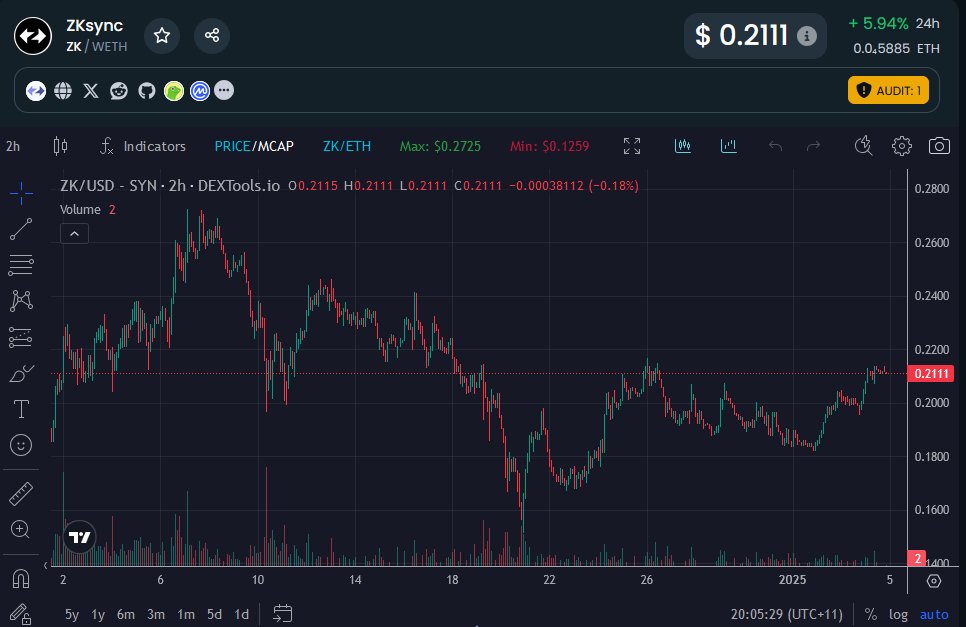This screenshot has width=966, height=627.
Task: Set time range to 5y
Action: 72,614
